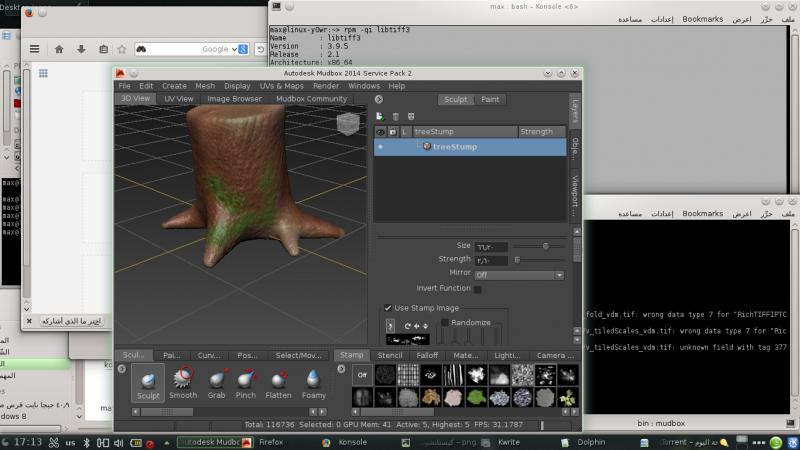This screenshot has width=800, height=450.
Task: Click the apps grid icon in Firefox page
Action: 43,73
